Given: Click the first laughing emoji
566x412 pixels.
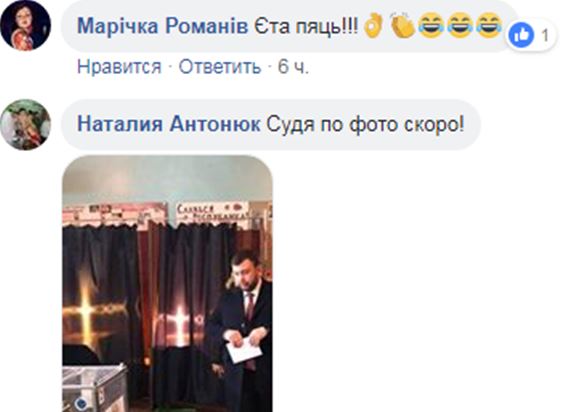Looking at the screenshot, I should pos(431,26).
